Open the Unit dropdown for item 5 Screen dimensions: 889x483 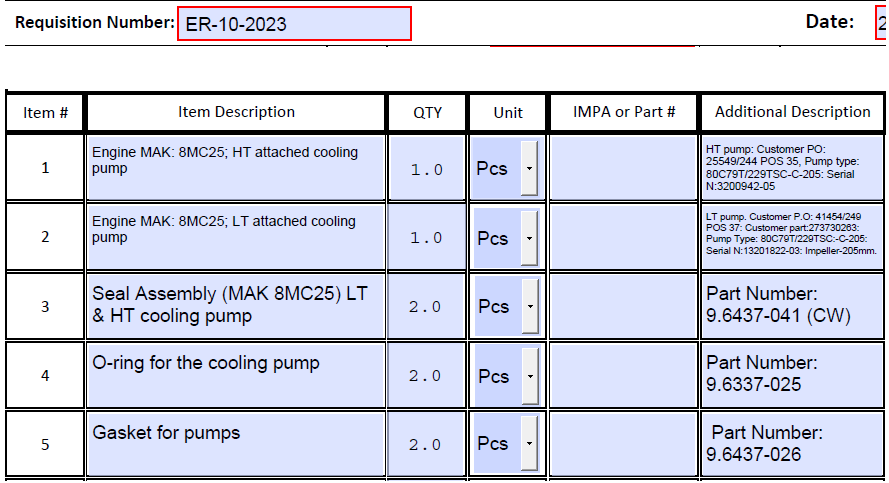click(x=529, y=444)
